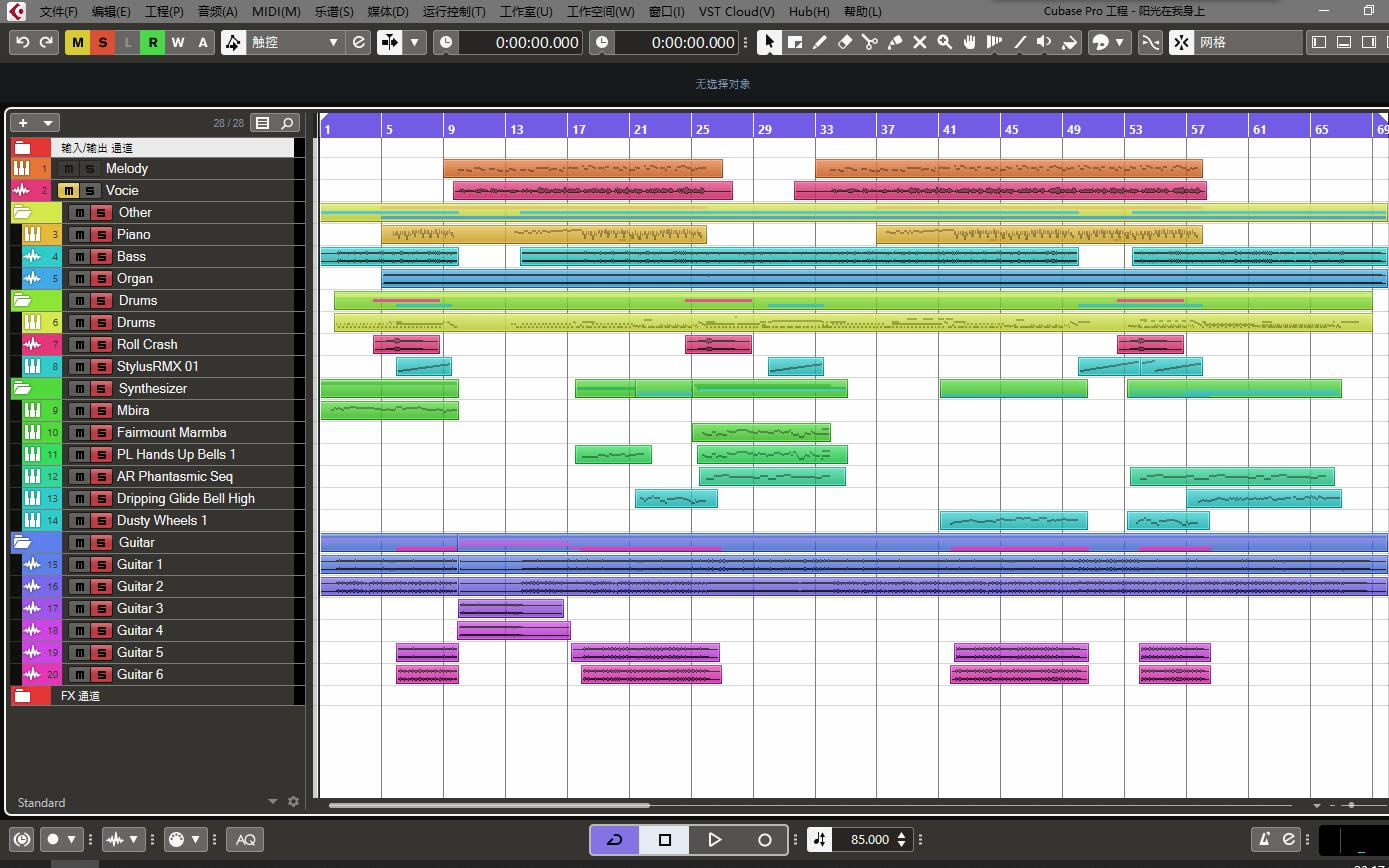Click the tempo value 85.000 field
Image resolution: width=1389 pixels, height=868 pixels.
click(x=869, y=839)
